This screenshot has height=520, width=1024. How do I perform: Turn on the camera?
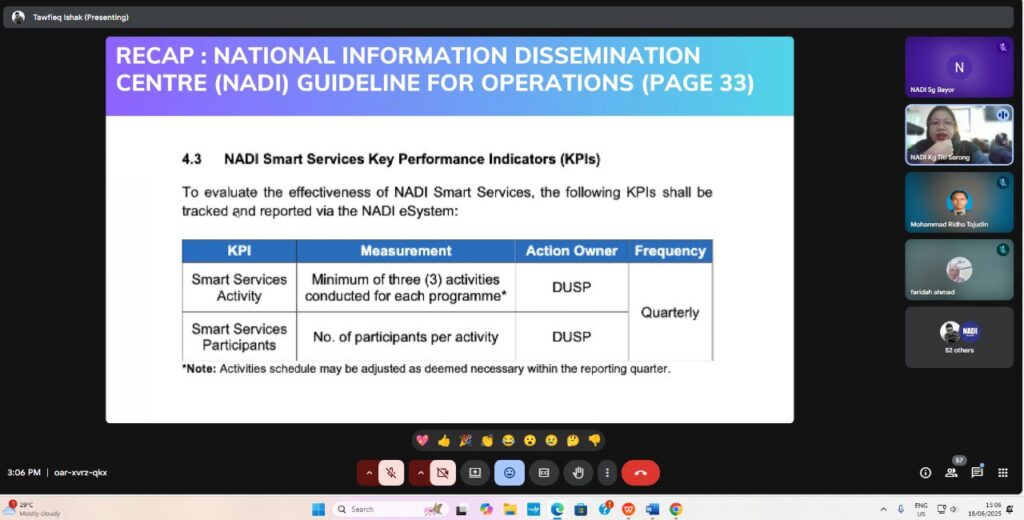pos(443,472)
